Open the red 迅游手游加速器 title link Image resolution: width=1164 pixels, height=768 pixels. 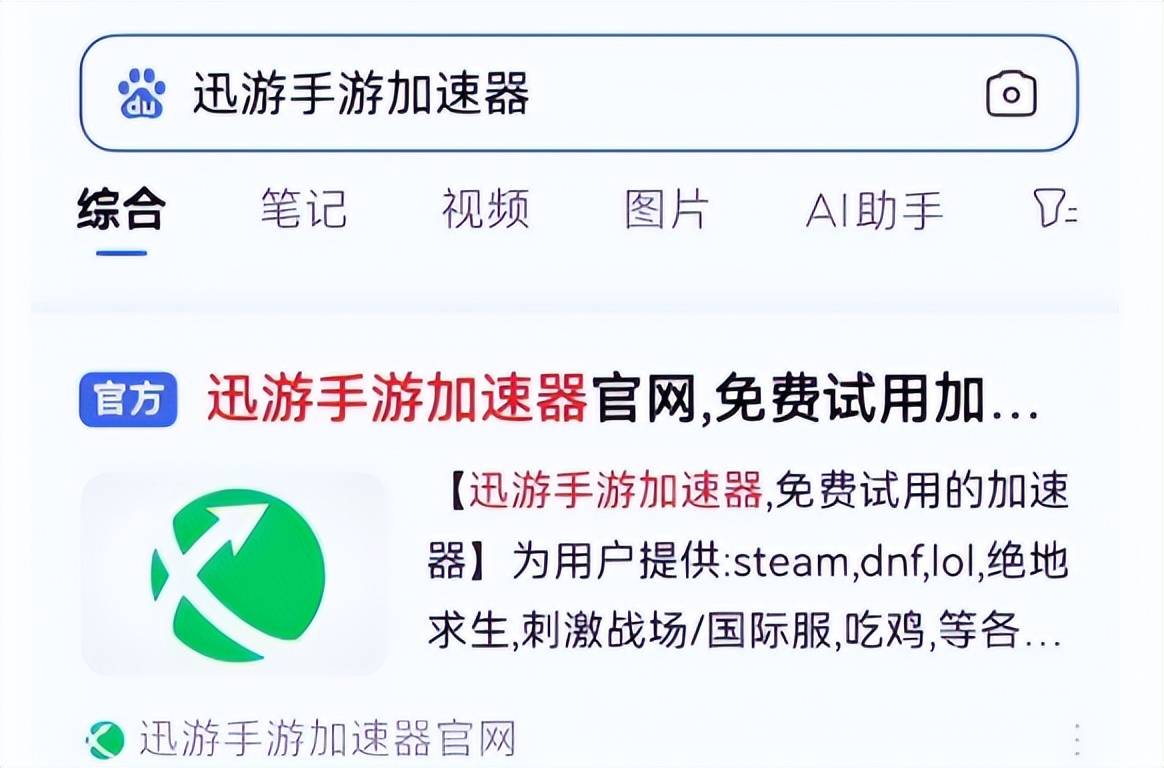[x=397, y=400]
